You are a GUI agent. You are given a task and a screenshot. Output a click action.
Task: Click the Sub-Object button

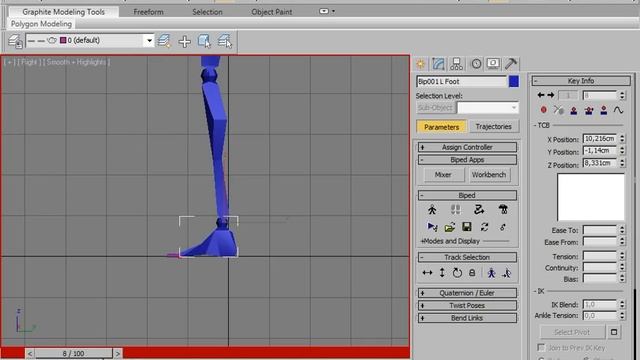435,108
